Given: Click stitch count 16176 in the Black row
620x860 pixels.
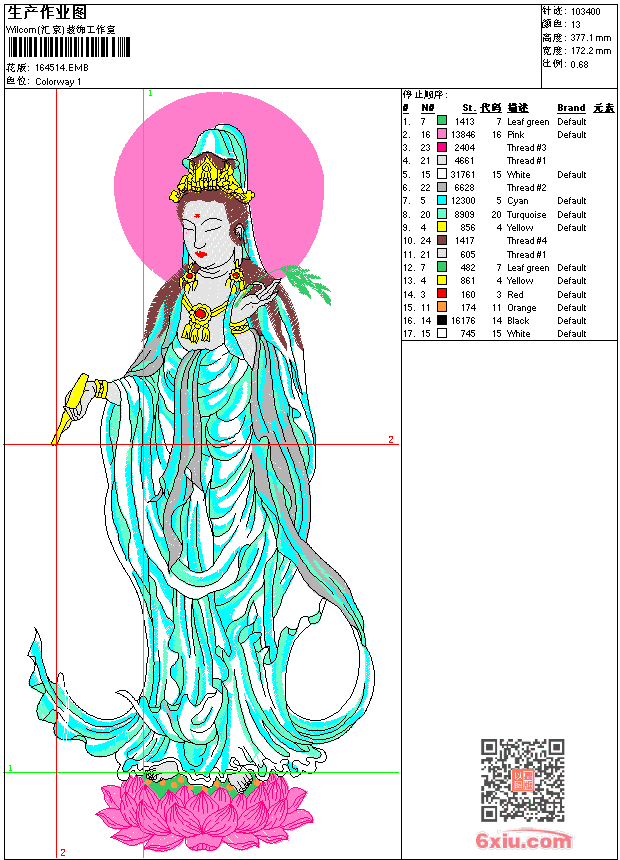Looking at the screenshot, I should coord(463,321).
